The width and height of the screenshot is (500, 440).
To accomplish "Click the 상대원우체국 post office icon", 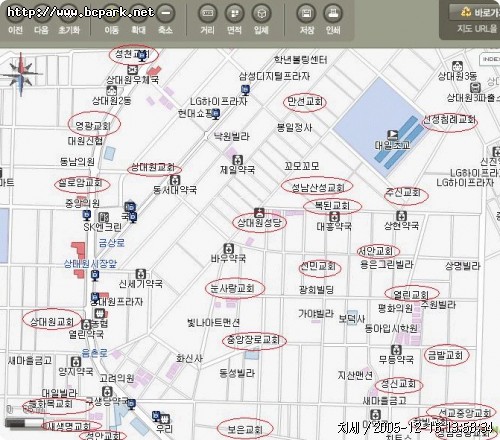I will (x=133, y=70).
